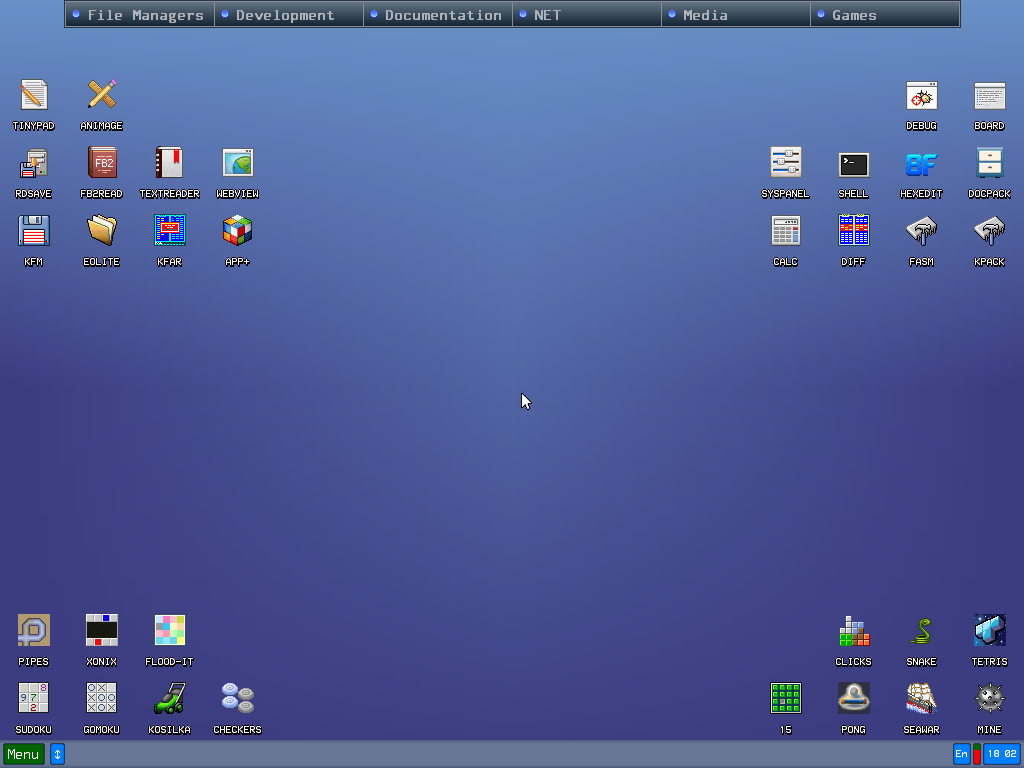Launch the Shell terminal icon
Viewport: 1024px width, 768px height.
point(853,164)
